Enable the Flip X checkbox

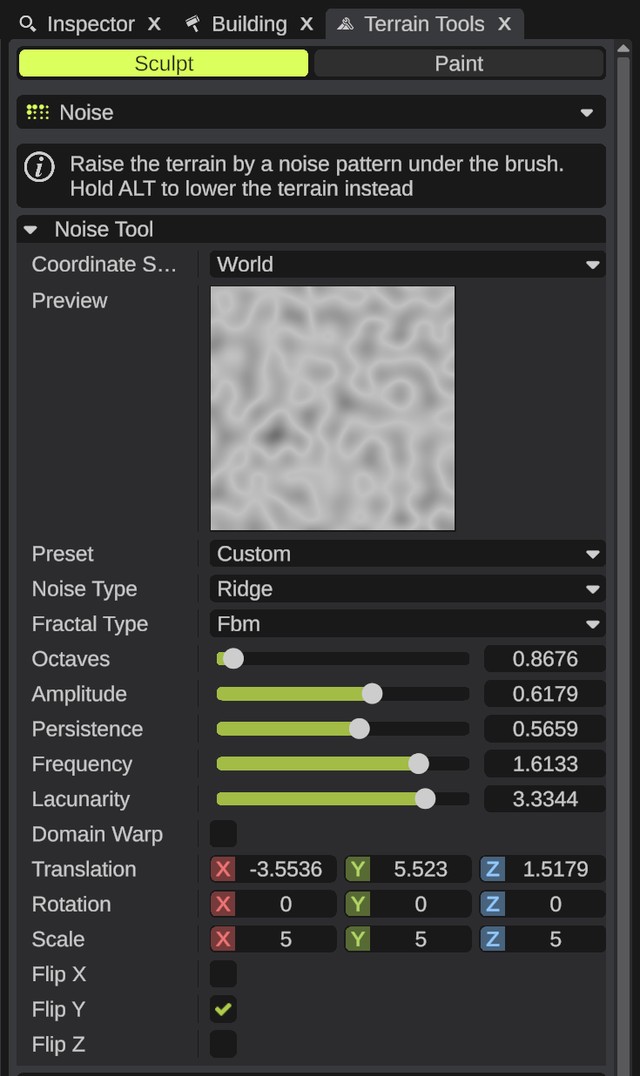[223, 974]
